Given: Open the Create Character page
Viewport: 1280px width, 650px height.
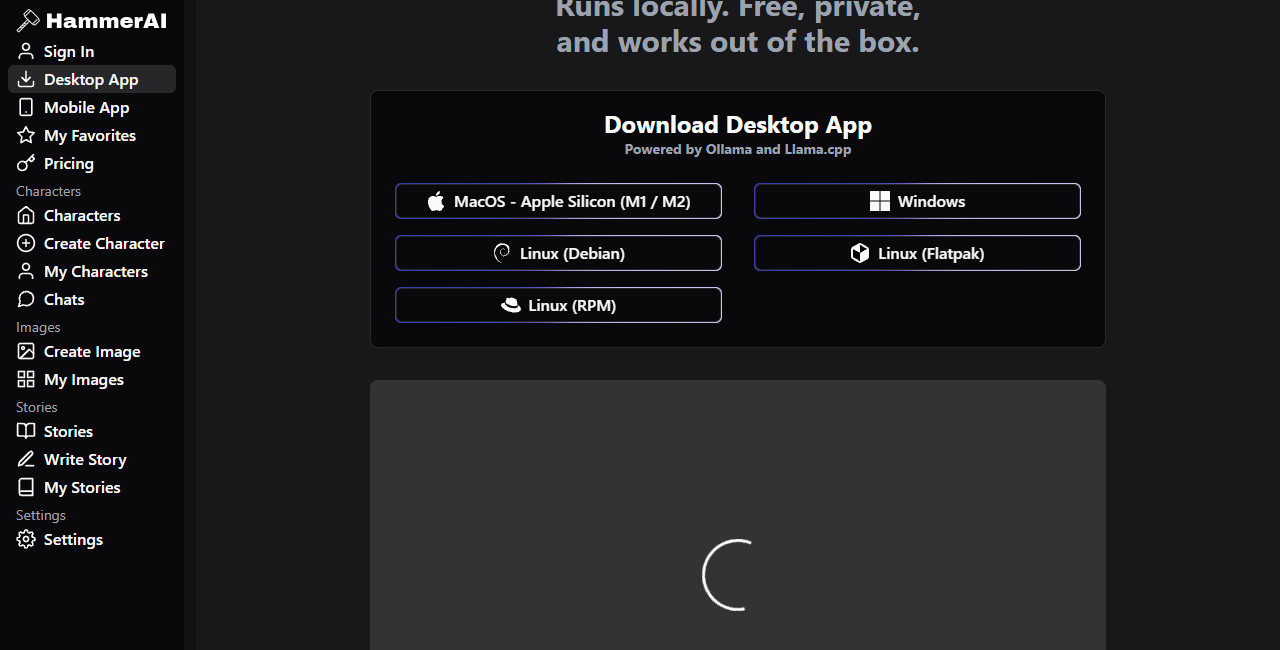Looking at the screenshot, I should pos(92,243).
